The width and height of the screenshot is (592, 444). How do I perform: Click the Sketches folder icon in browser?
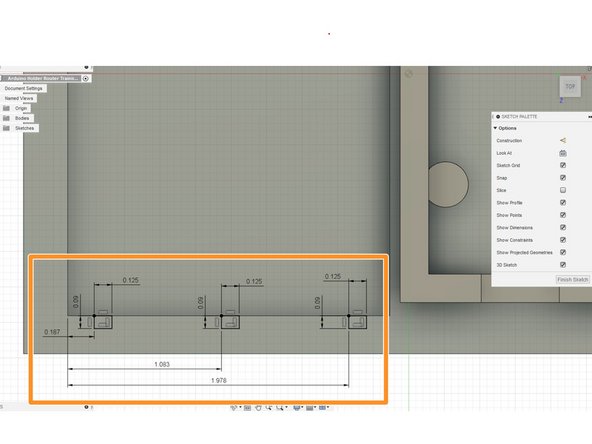click(x=6, y=128)
